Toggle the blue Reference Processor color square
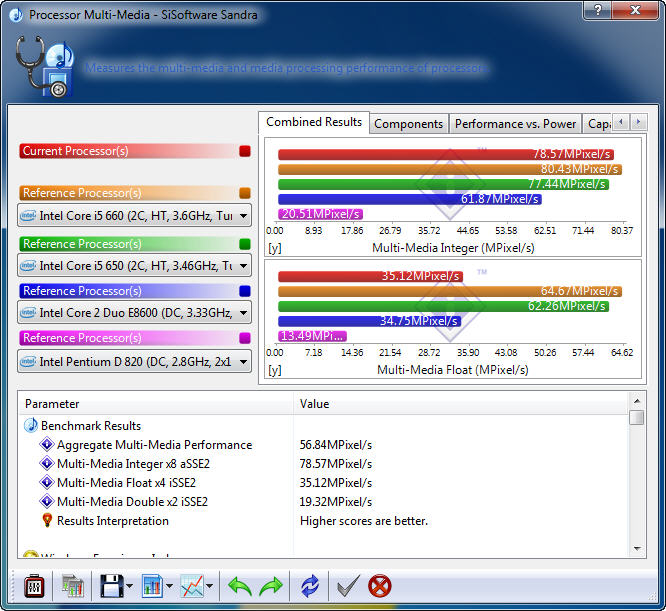The width and height of the screenshot is (666, 611). 245,291
